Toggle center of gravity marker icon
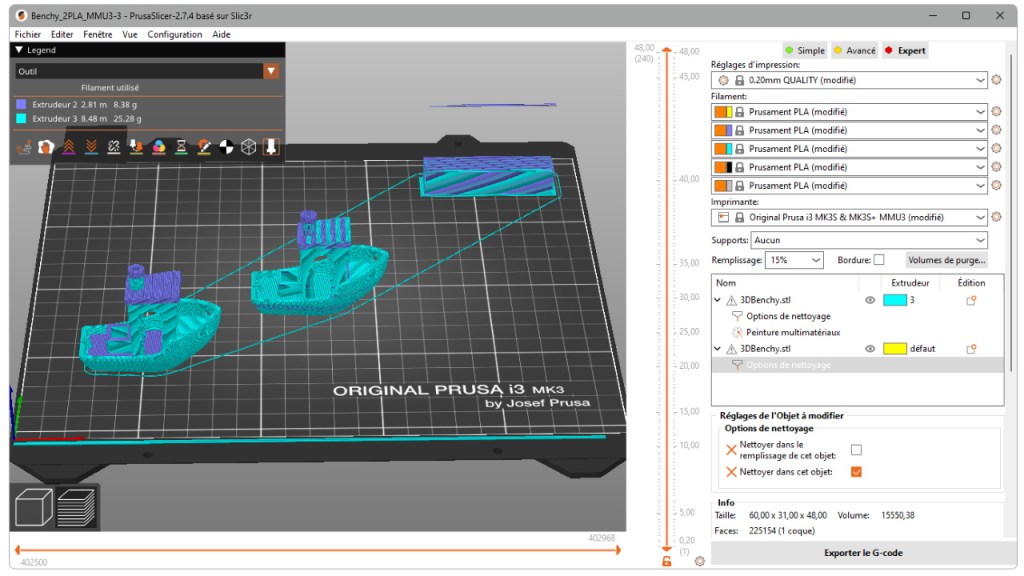 226,147
